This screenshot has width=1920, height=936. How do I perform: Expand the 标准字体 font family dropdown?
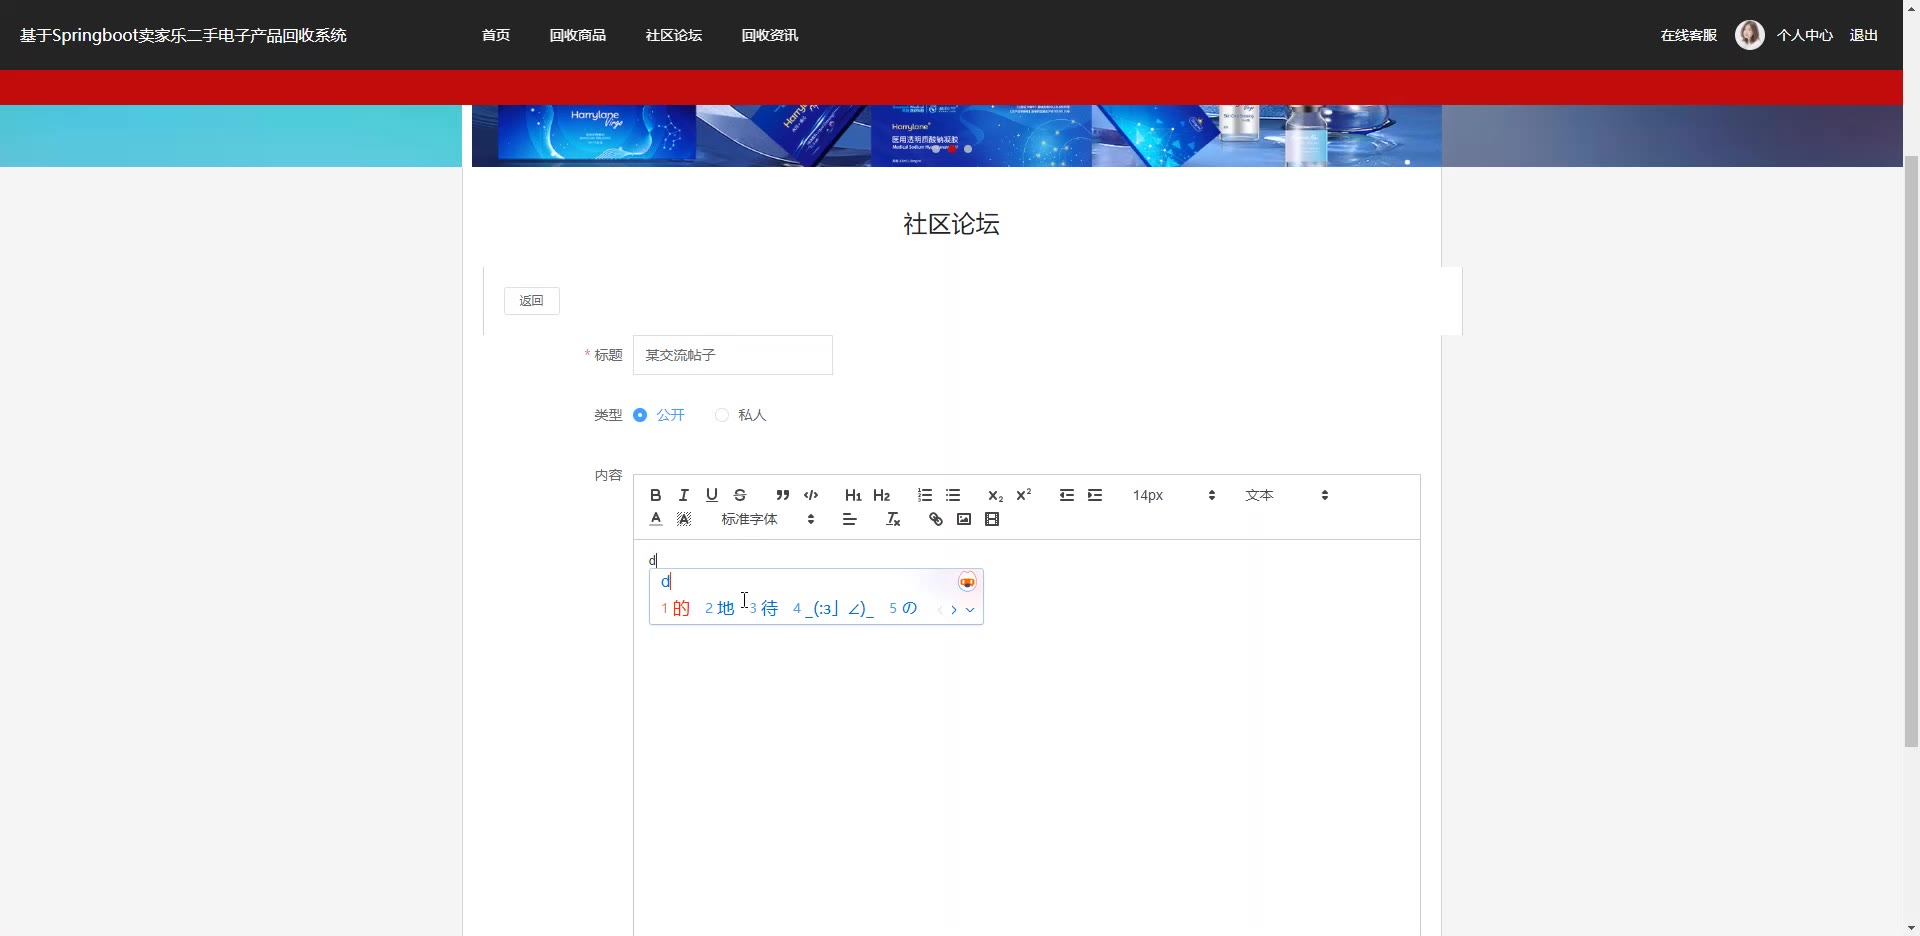pos(767,519)
